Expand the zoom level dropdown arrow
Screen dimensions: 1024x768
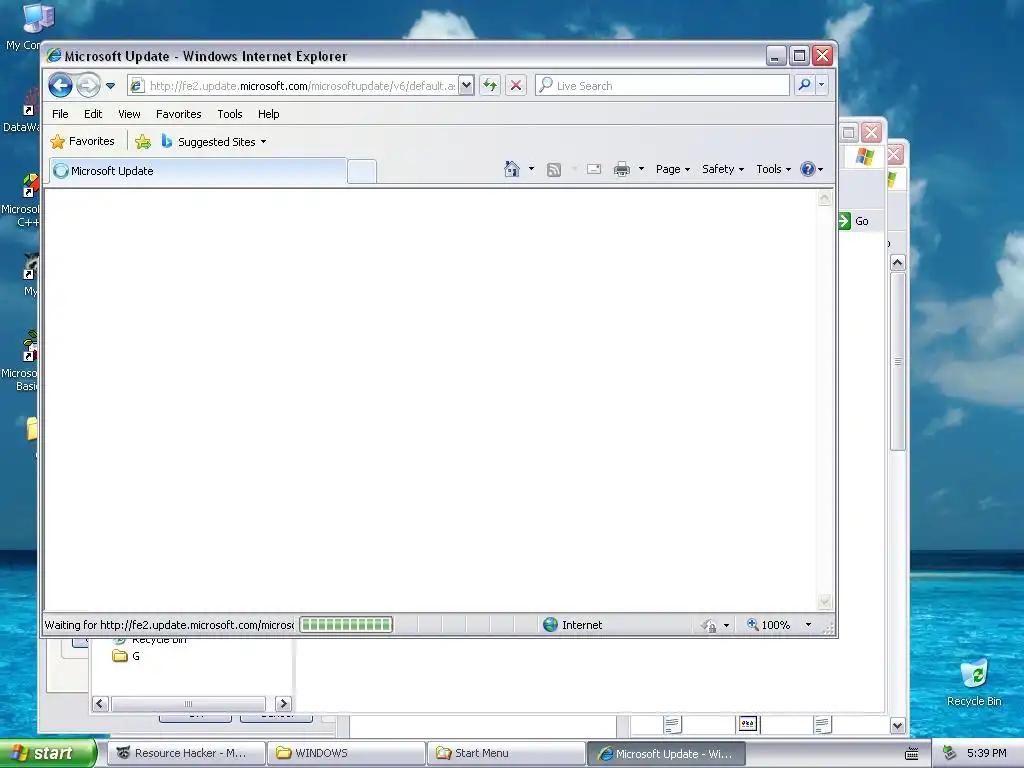[808, 625]
